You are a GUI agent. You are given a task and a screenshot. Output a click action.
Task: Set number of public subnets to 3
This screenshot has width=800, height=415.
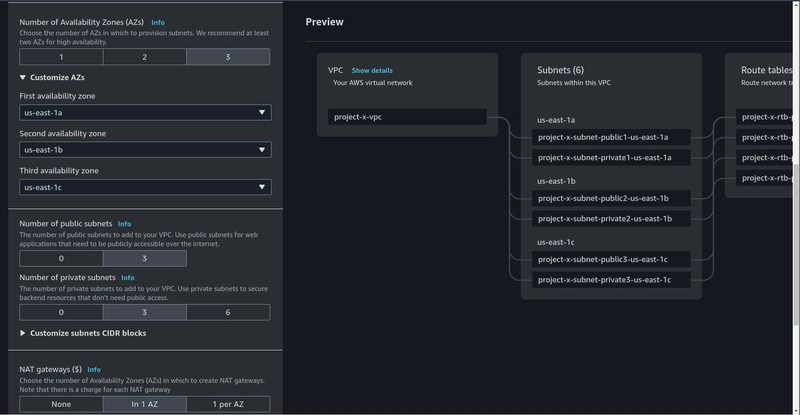(144, 258)
